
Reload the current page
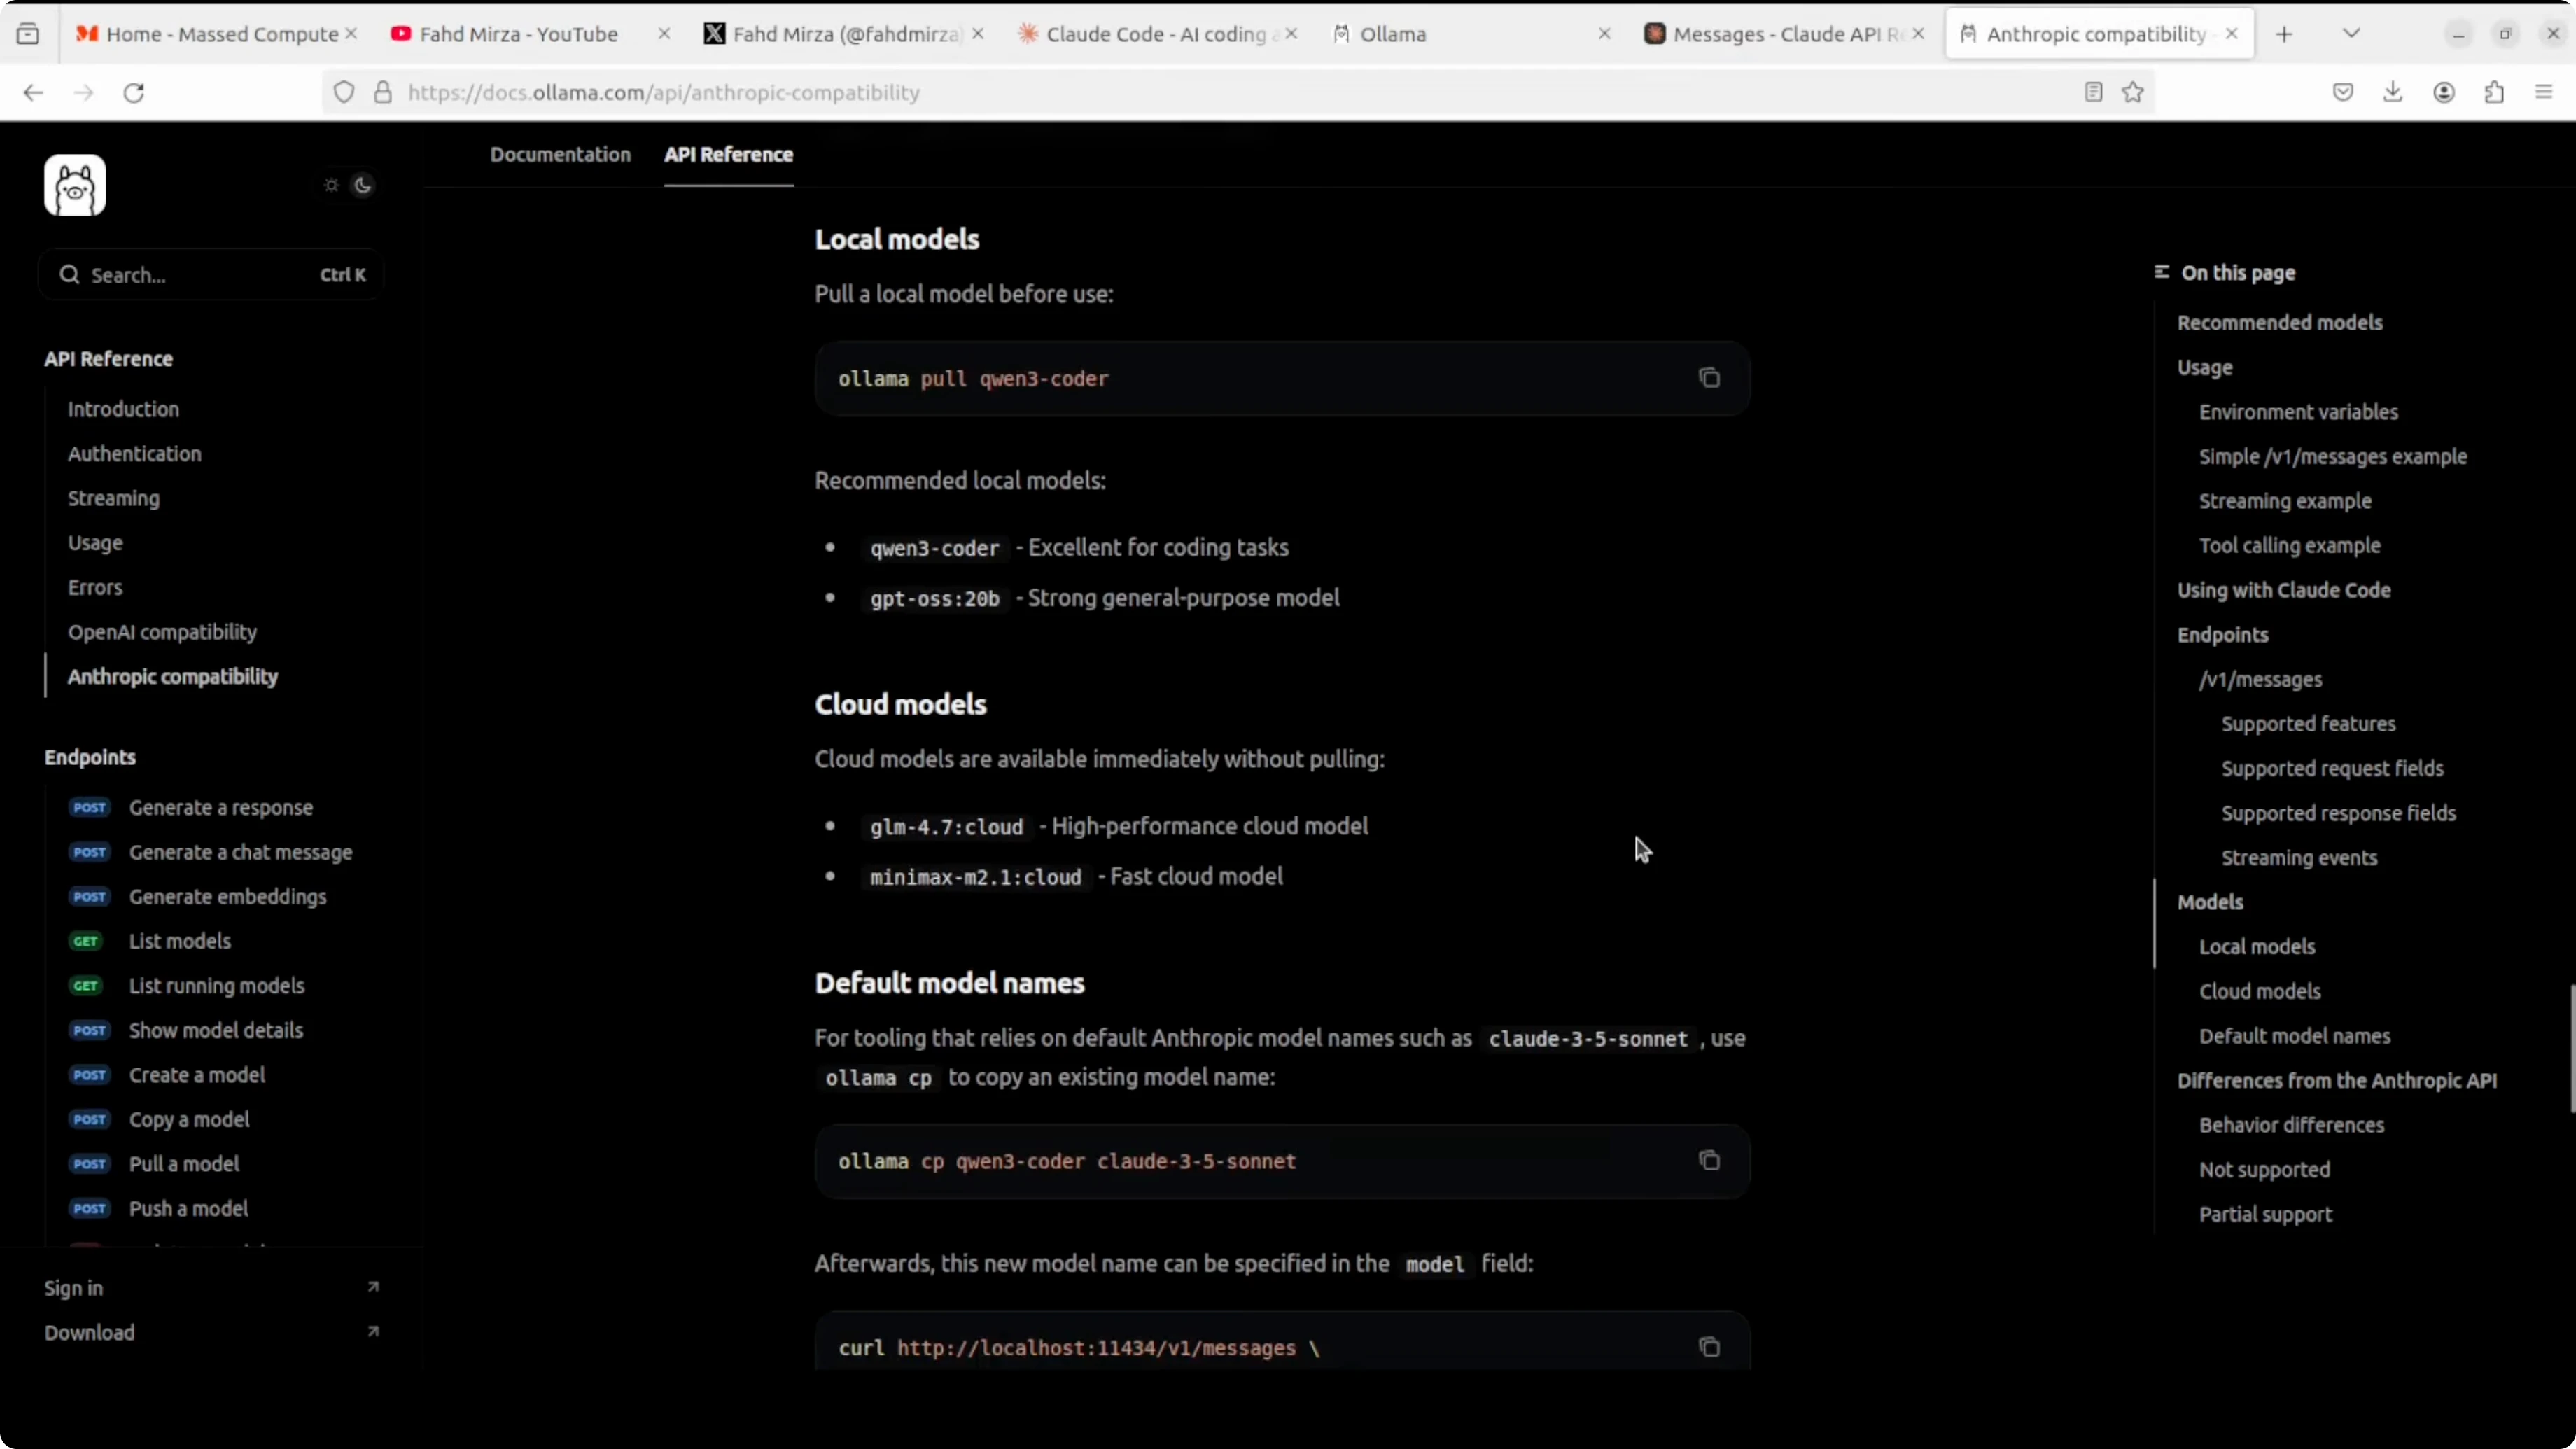coord(134,92)
